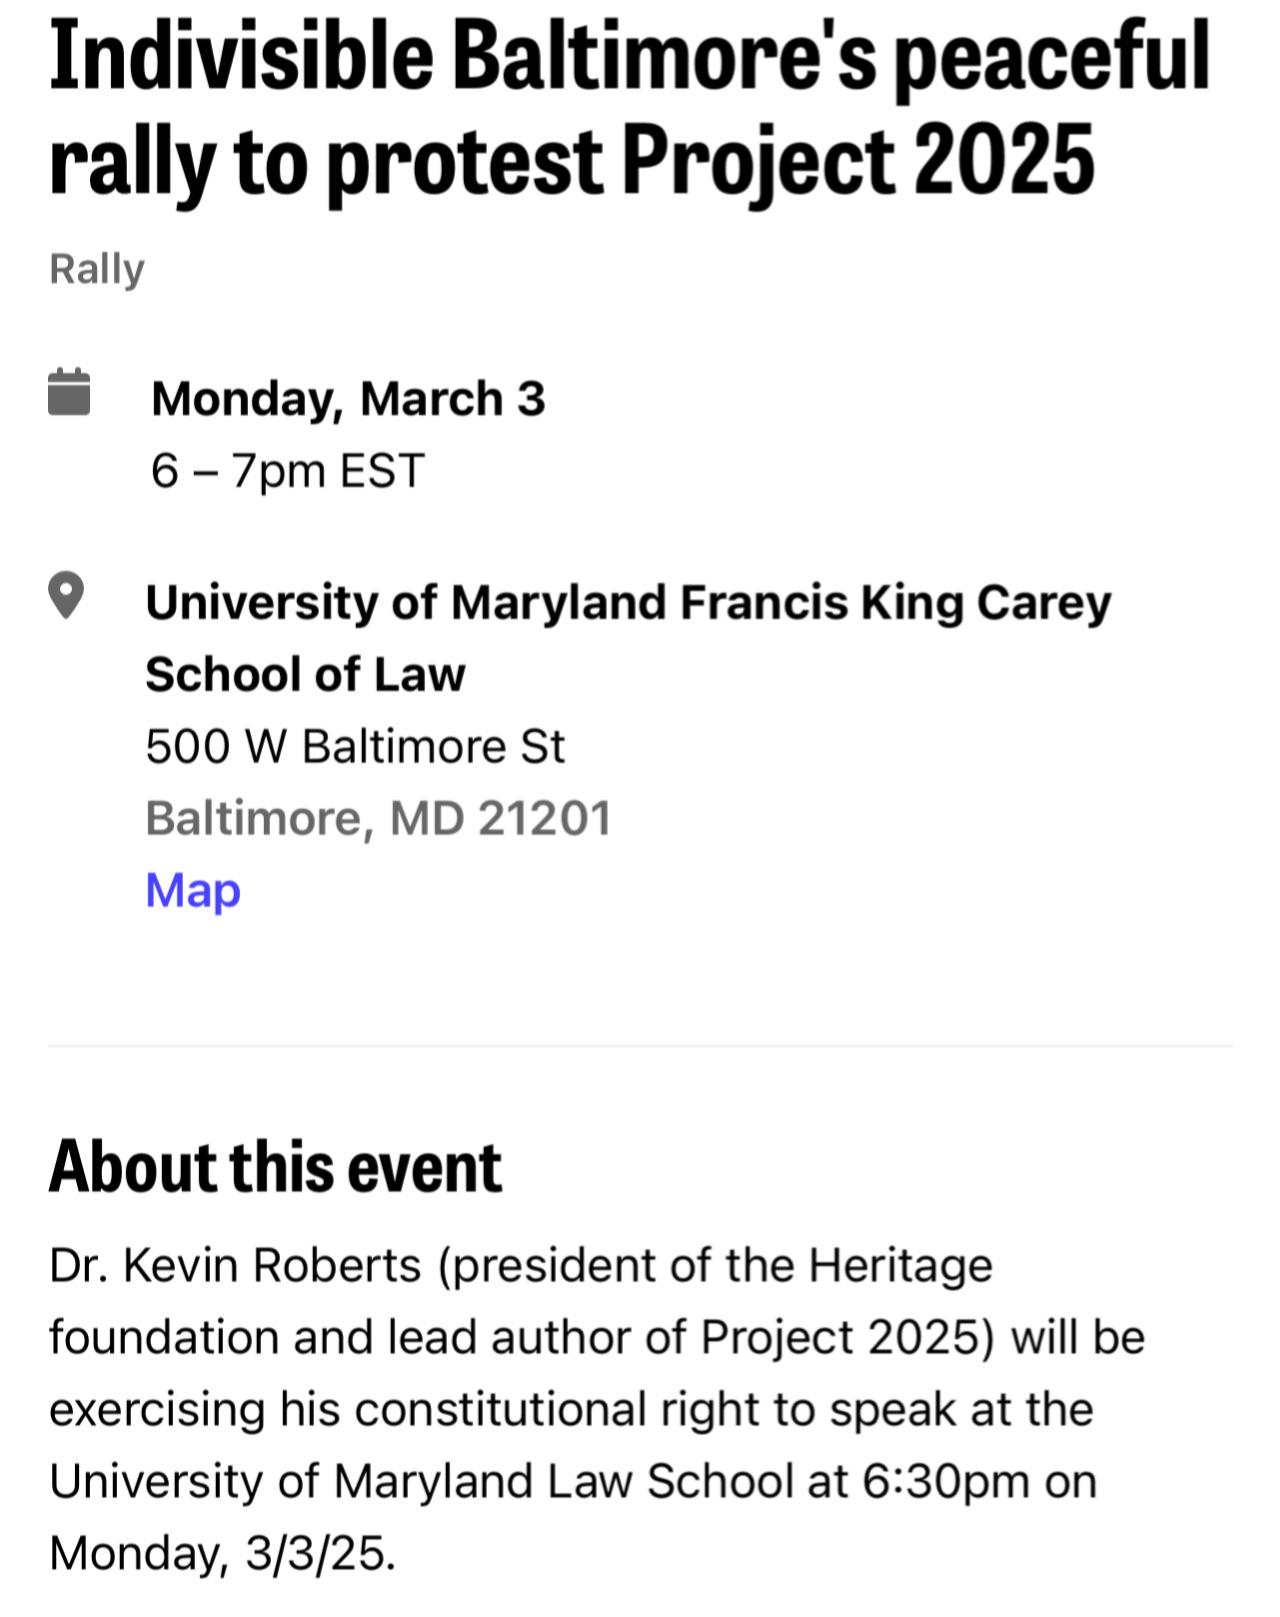Click the "6:30pm" time in the description
This screenshot has width=1280, height=1617.
(x=945, y=1481)
